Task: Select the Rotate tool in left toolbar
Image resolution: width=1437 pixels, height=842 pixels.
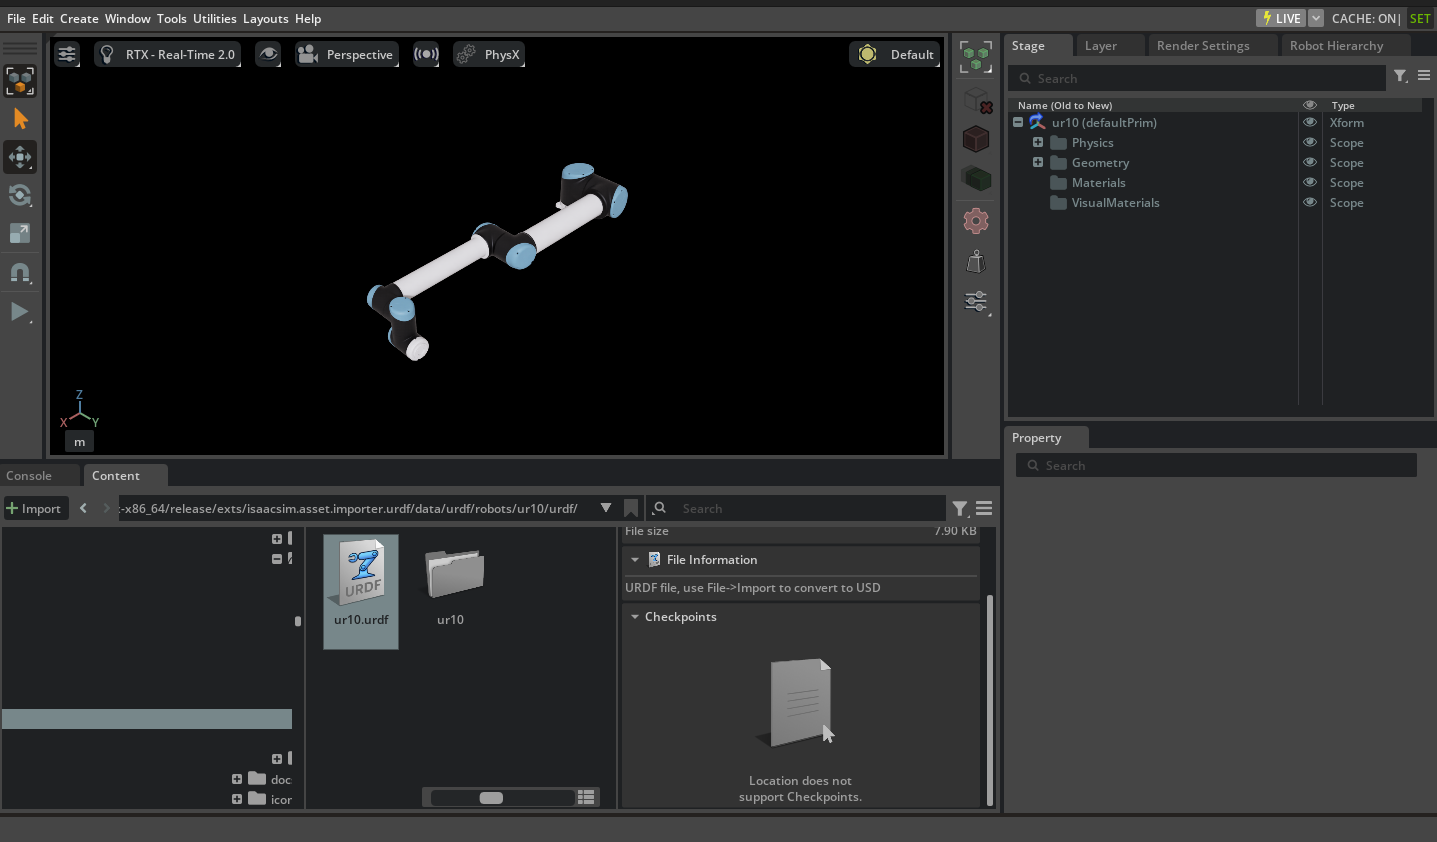Action: click(20, 195)
